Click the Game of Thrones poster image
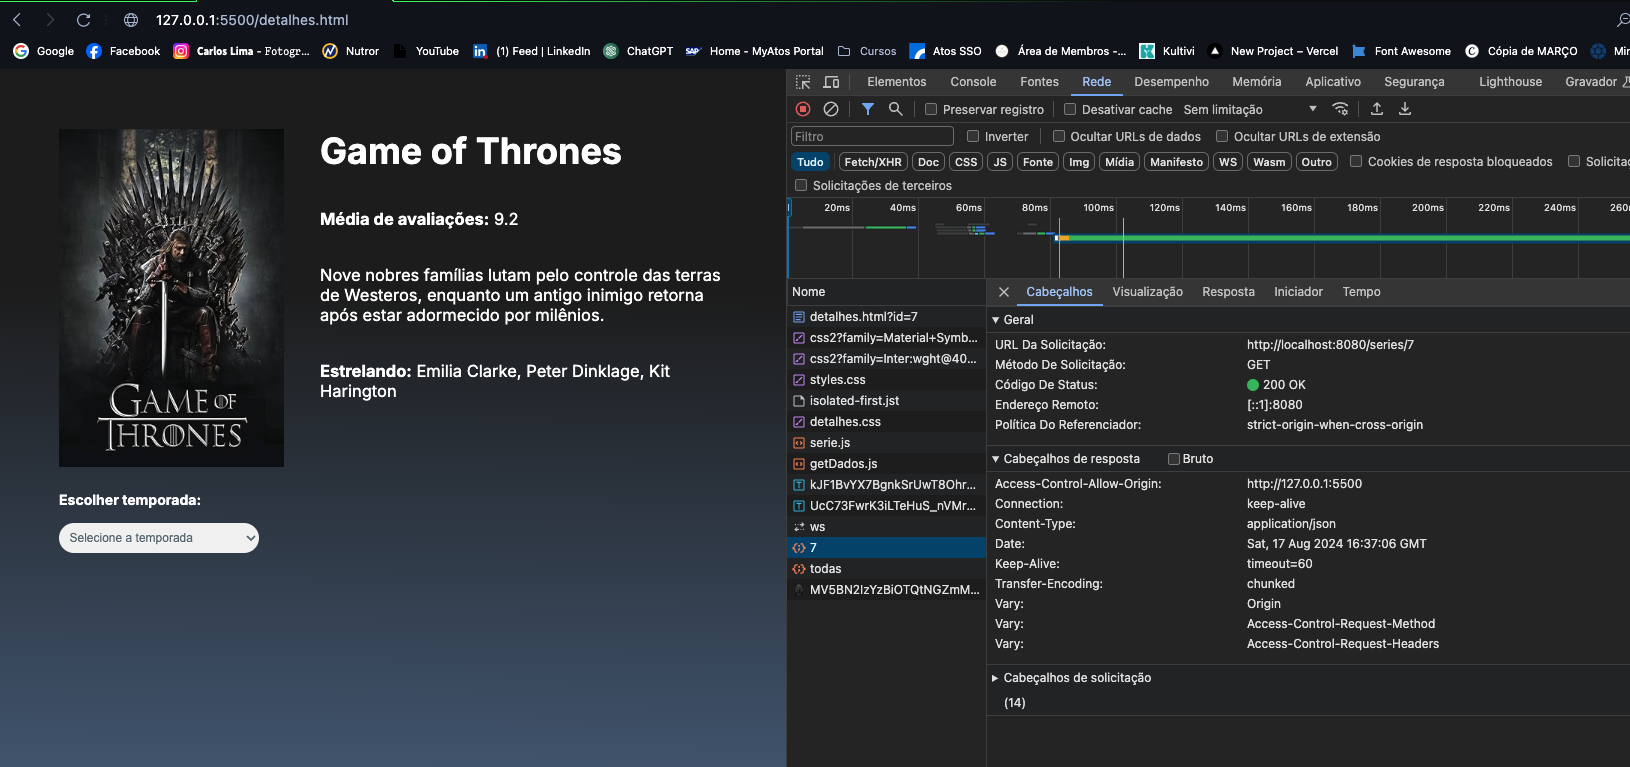Viewport: 1630px width, 767px height. pyautogui.click(x=171, y=298)
